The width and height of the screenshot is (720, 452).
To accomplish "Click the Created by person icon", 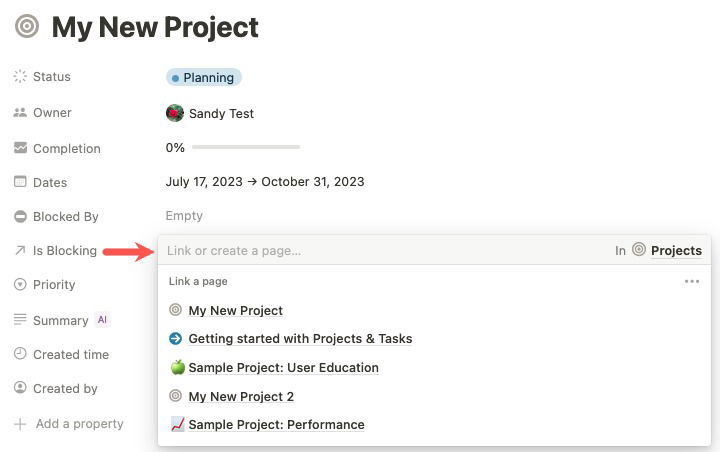I will 20,388.
